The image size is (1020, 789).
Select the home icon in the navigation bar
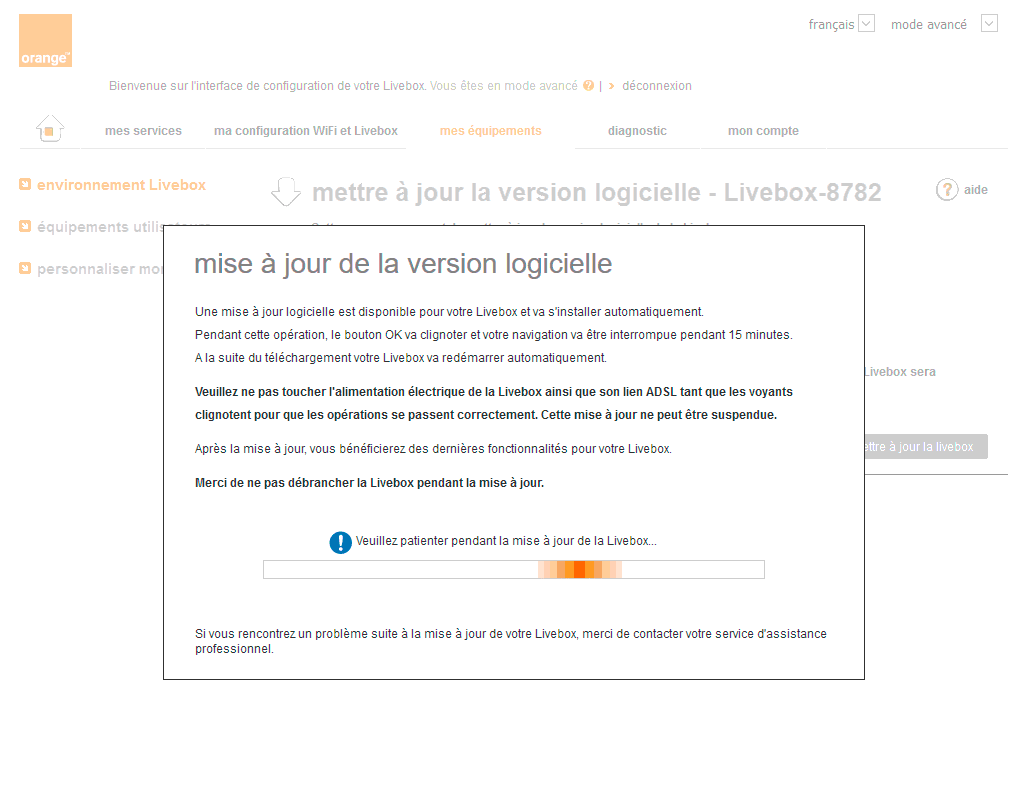point(48,128)
